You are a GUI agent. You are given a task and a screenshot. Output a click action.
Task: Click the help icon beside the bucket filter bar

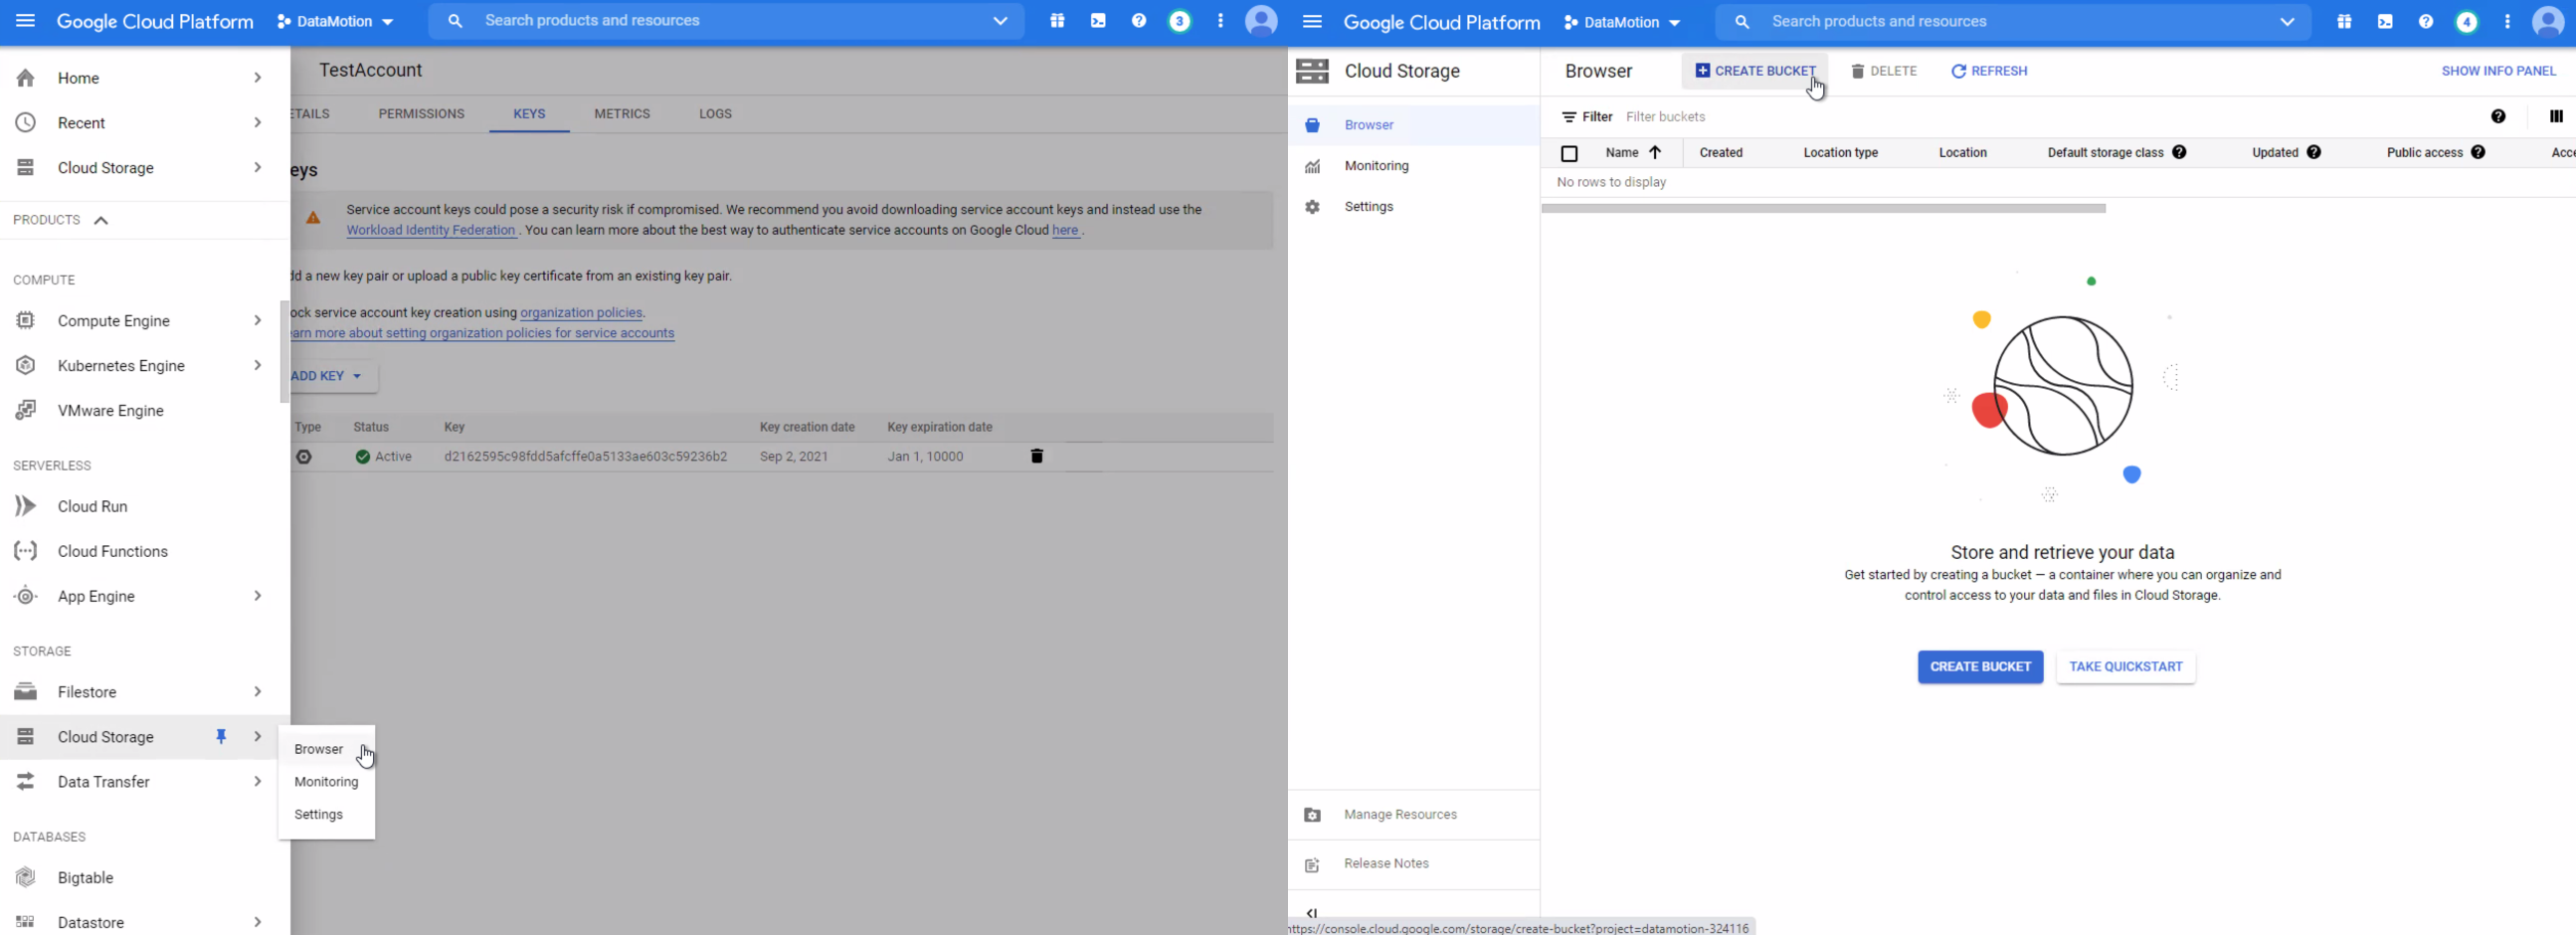(x=2498, y=117)
